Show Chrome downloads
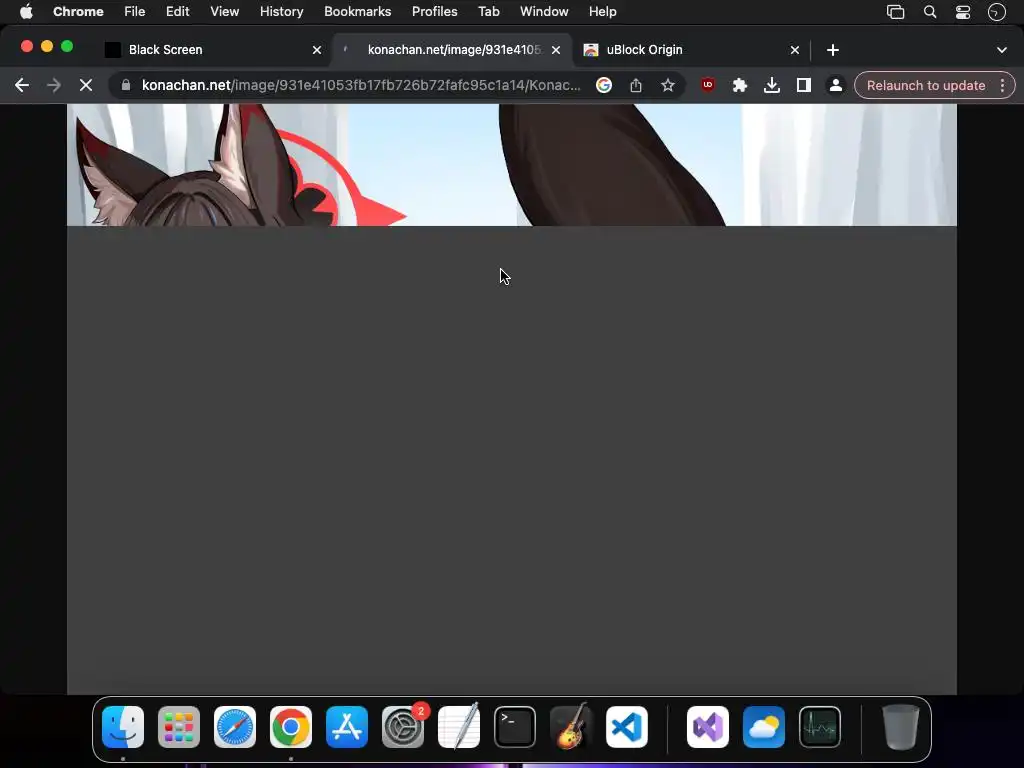 click(771, 86)
